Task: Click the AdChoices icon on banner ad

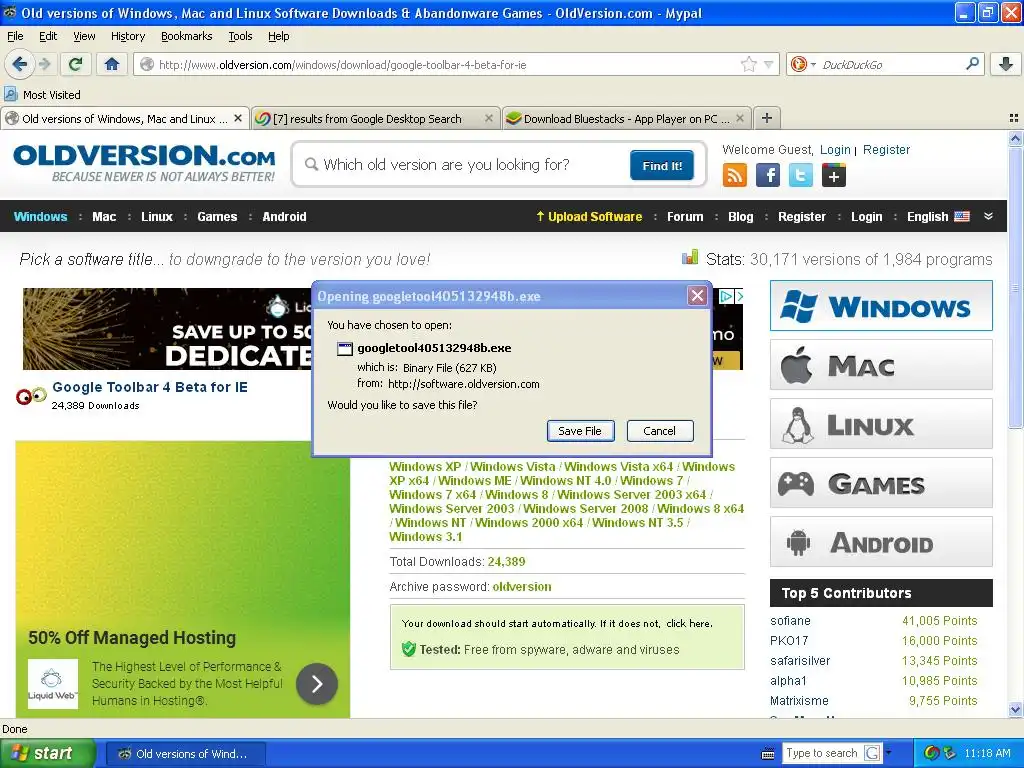Action: [725, 296]
